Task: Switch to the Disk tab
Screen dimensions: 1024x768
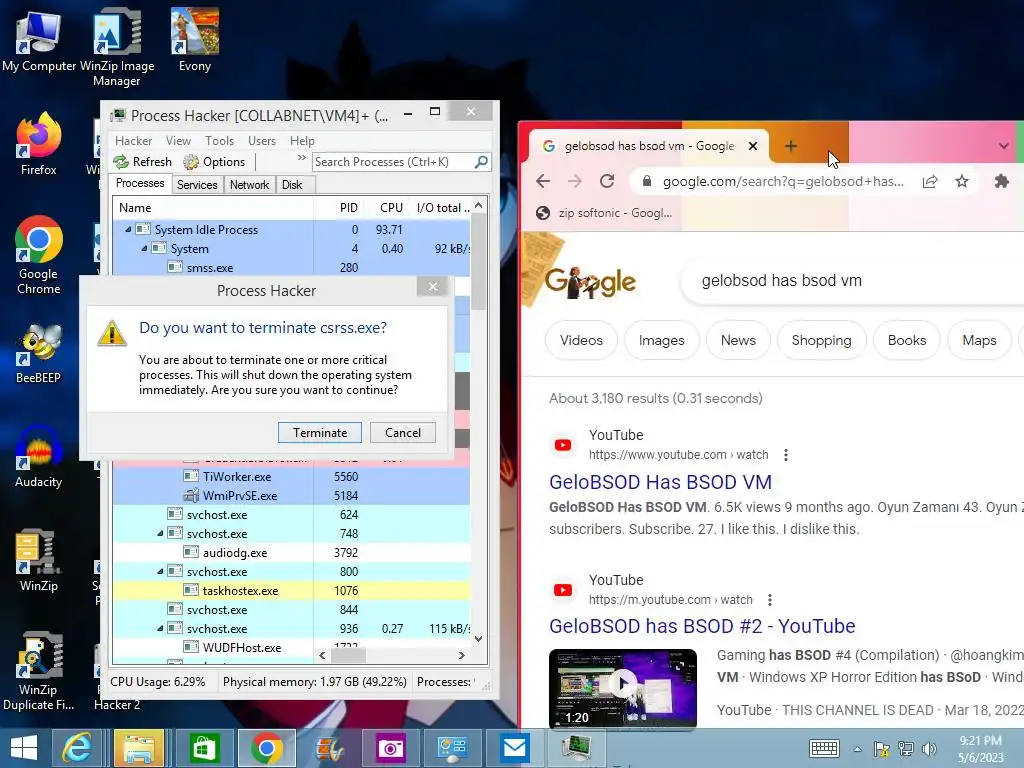Action: (x=292, y=185)
